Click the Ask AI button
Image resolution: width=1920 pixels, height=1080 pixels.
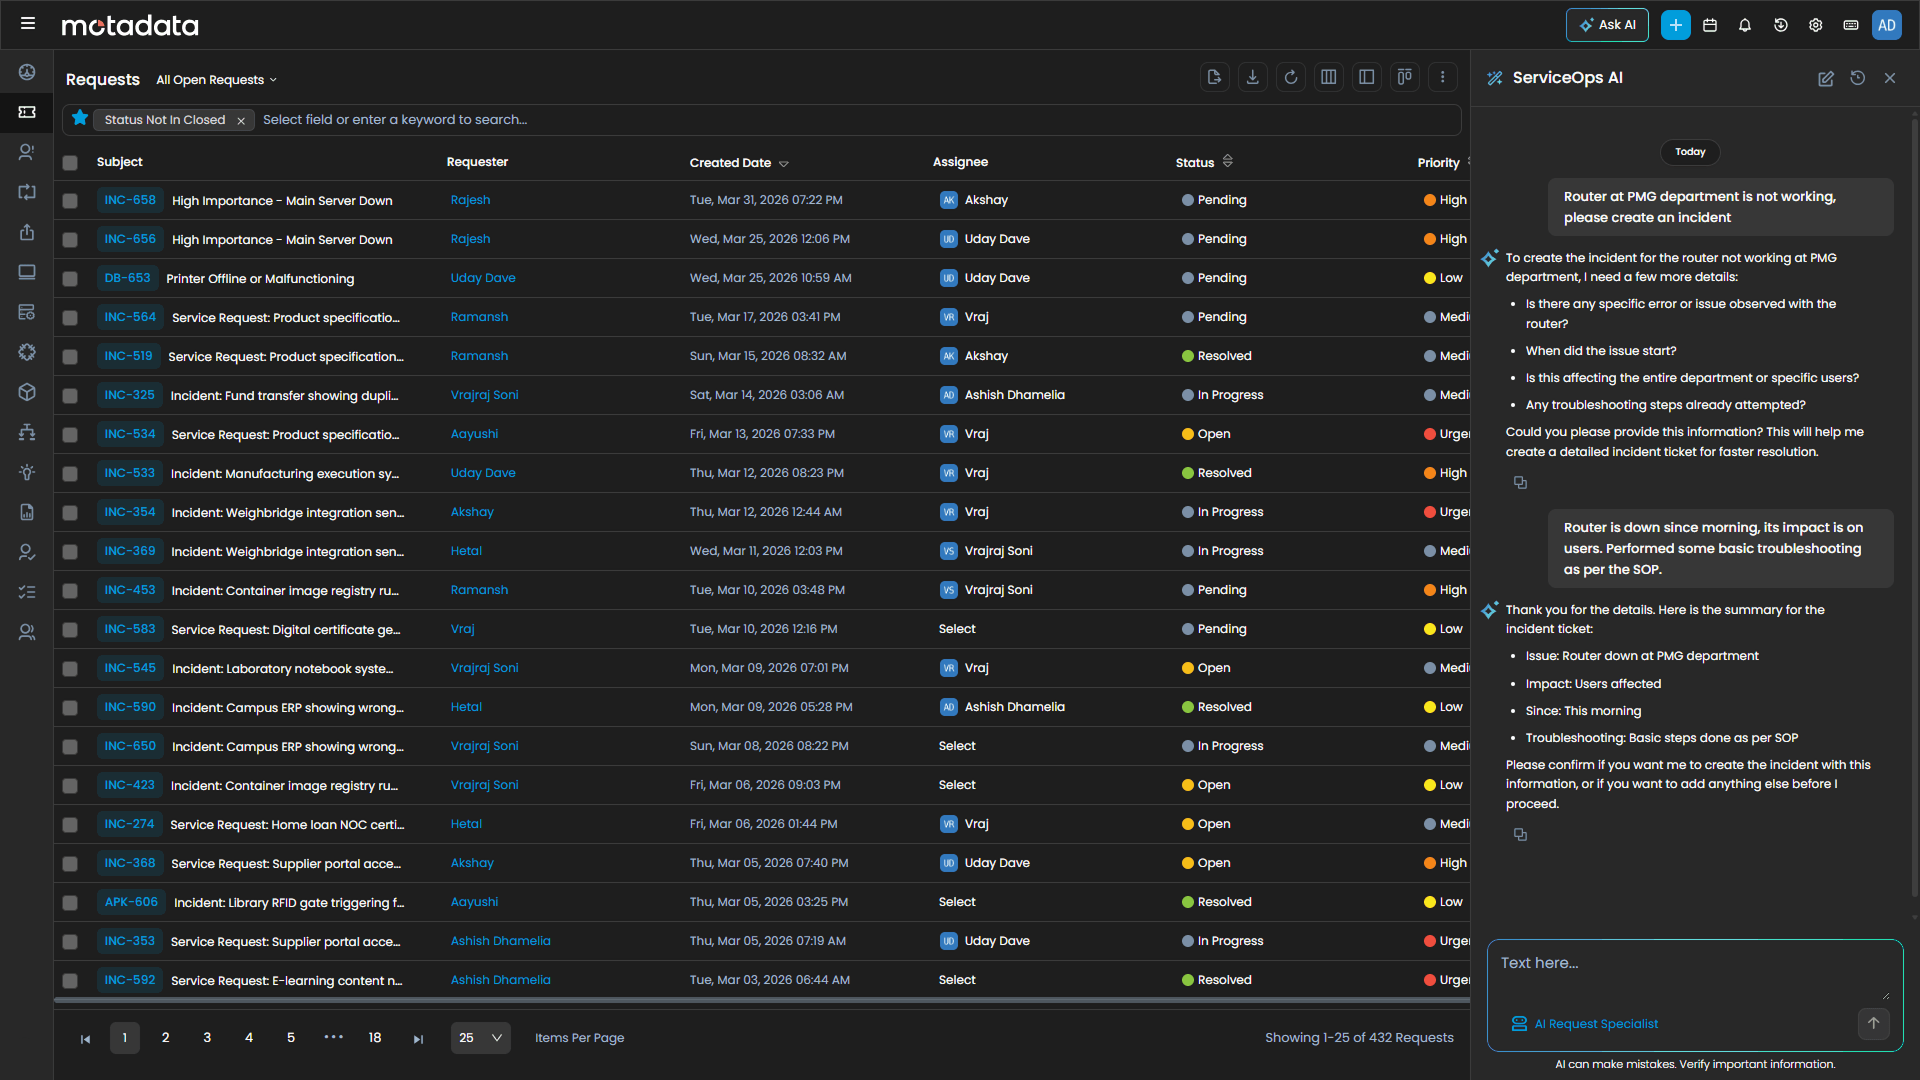point(1606,25)
